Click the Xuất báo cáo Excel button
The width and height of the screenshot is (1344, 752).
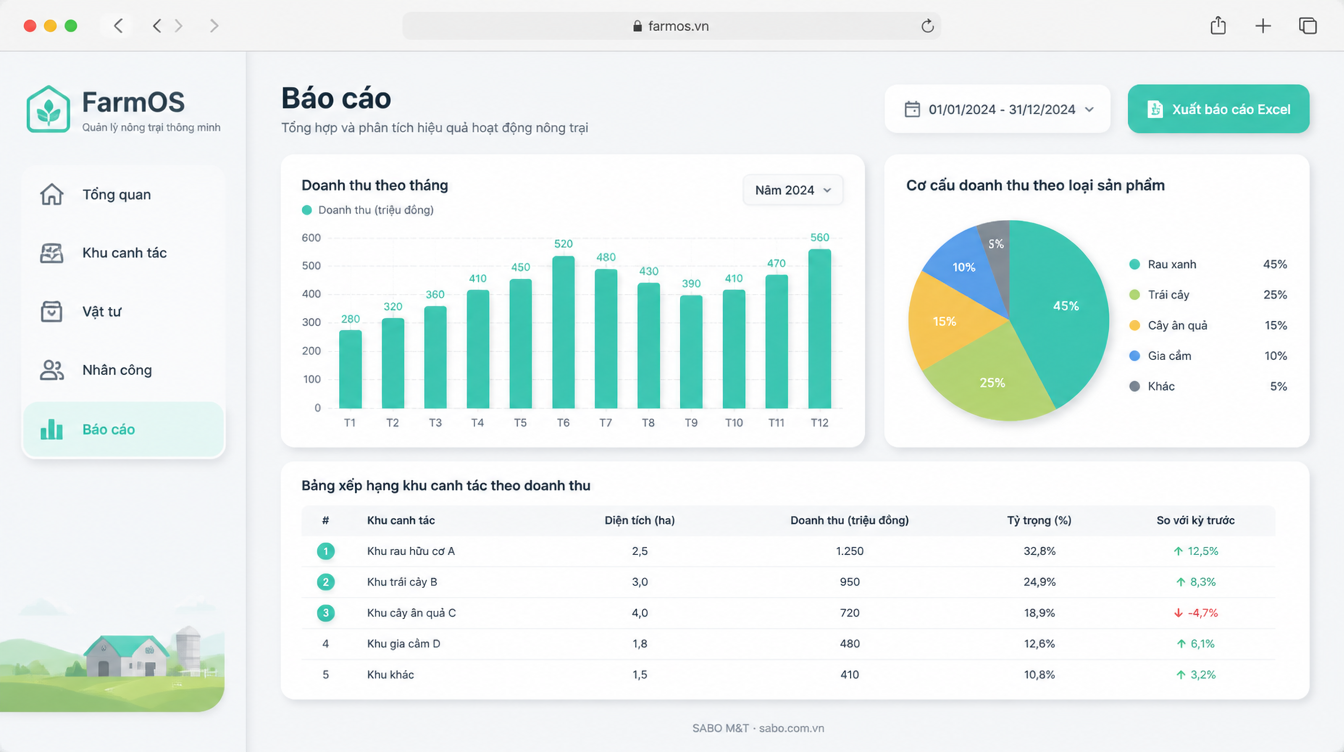[x=1218, y=109]
